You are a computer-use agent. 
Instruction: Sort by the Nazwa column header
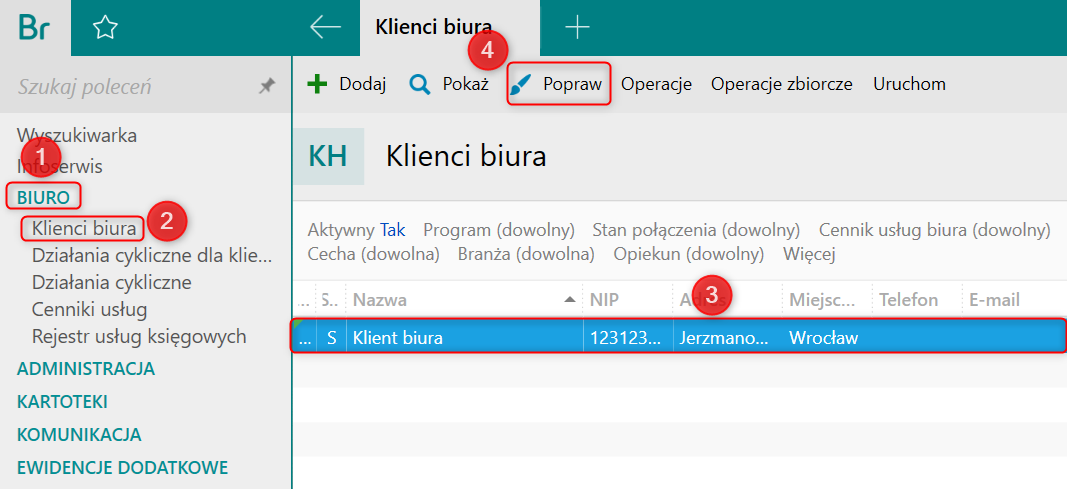click(x=464, y=299)
